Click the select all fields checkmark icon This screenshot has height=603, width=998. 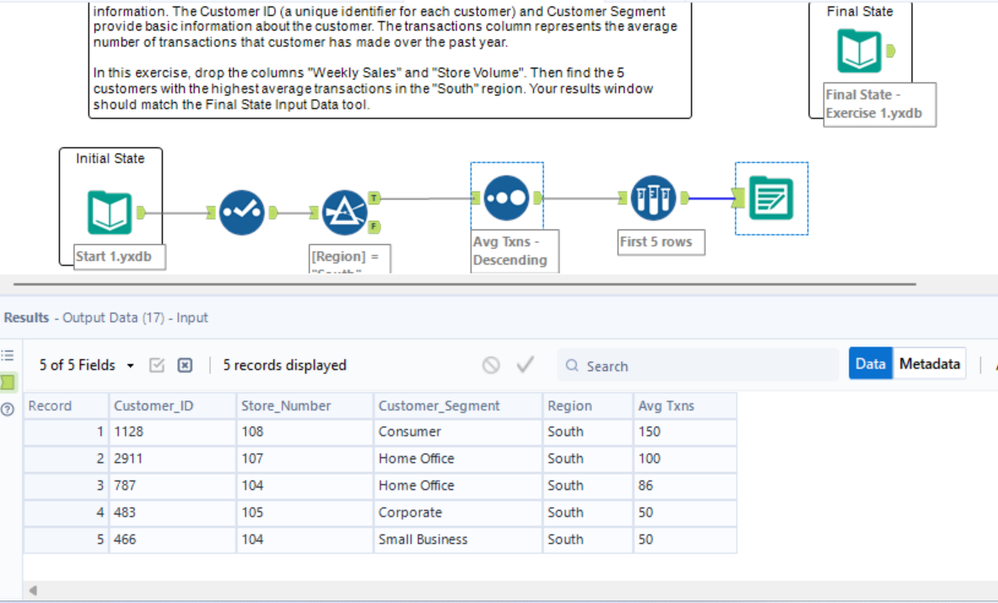click(x=157, y=365)
